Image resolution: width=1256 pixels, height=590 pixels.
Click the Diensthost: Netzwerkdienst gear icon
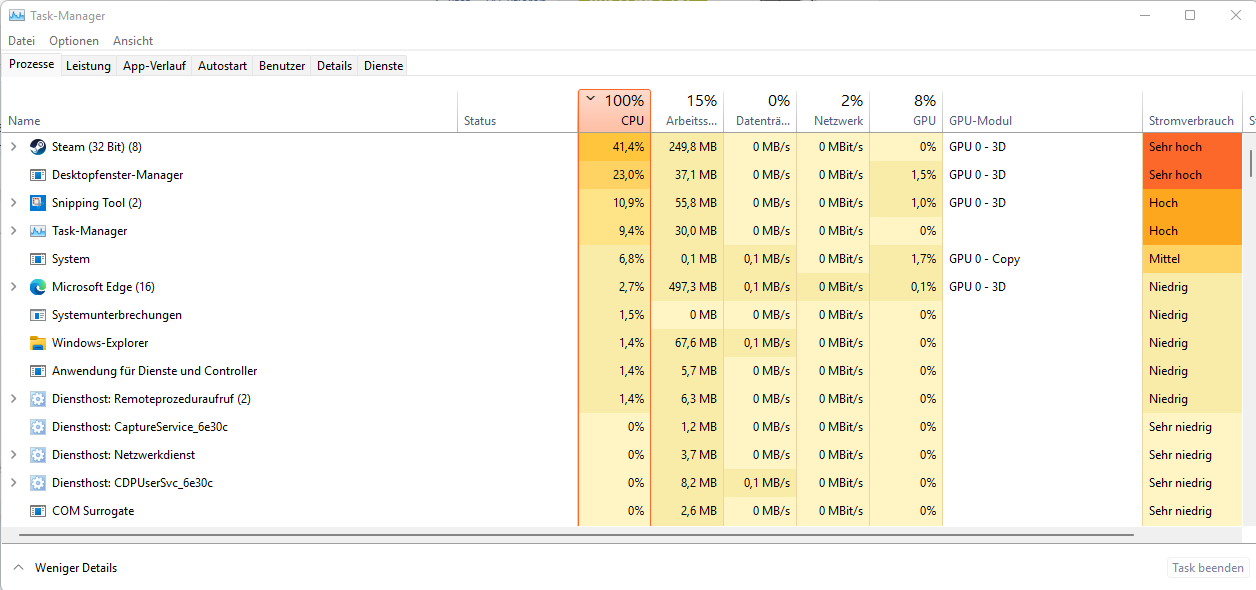[x=38, y=455]
